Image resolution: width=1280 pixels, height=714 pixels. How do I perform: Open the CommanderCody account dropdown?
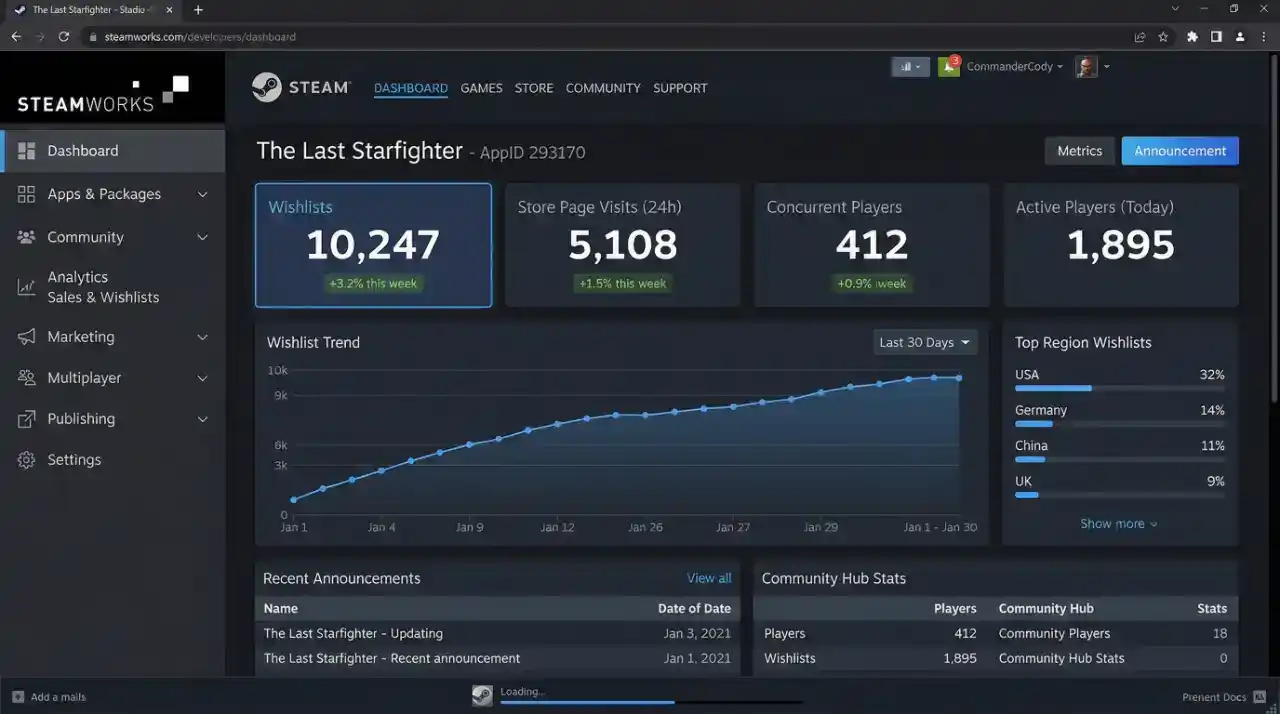click(x=1014, y=67)
